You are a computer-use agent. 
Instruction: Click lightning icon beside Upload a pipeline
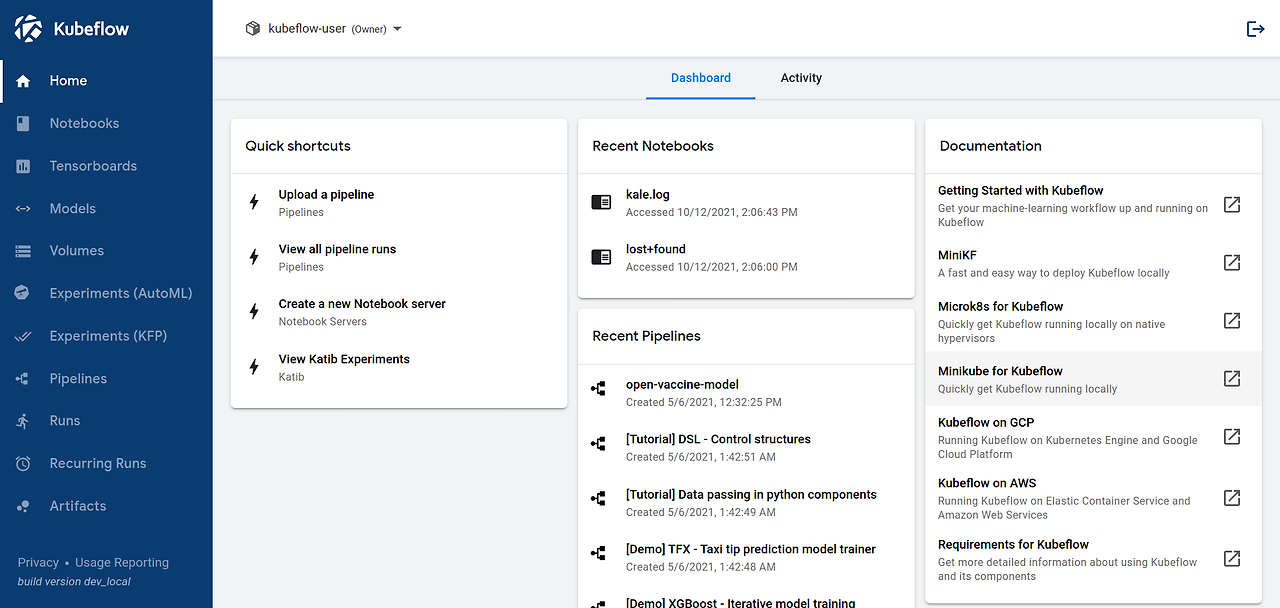point(254,202)
